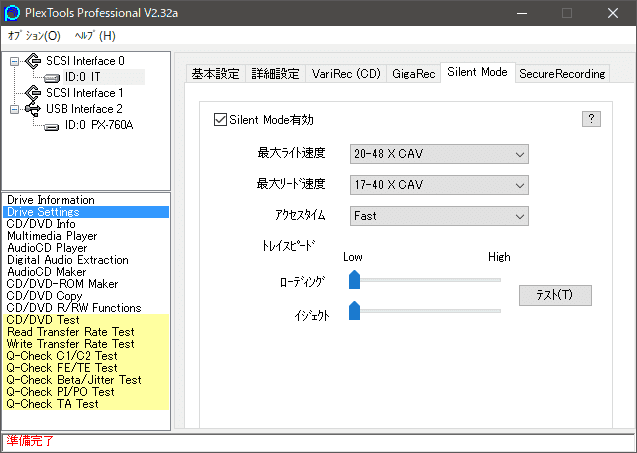
Task: Open the 最大ライト速度 dropdown
Action: click(x=439, y=154)
